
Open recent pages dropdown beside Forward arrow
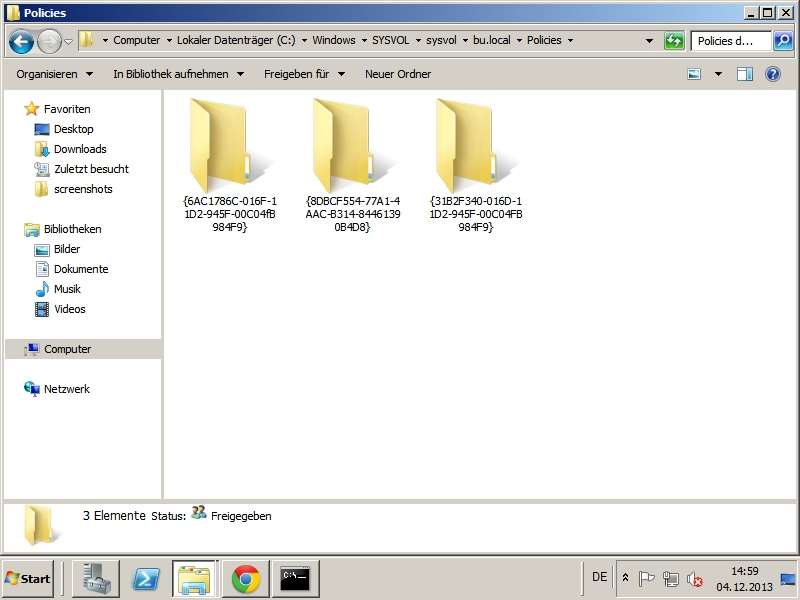(68, 41)
